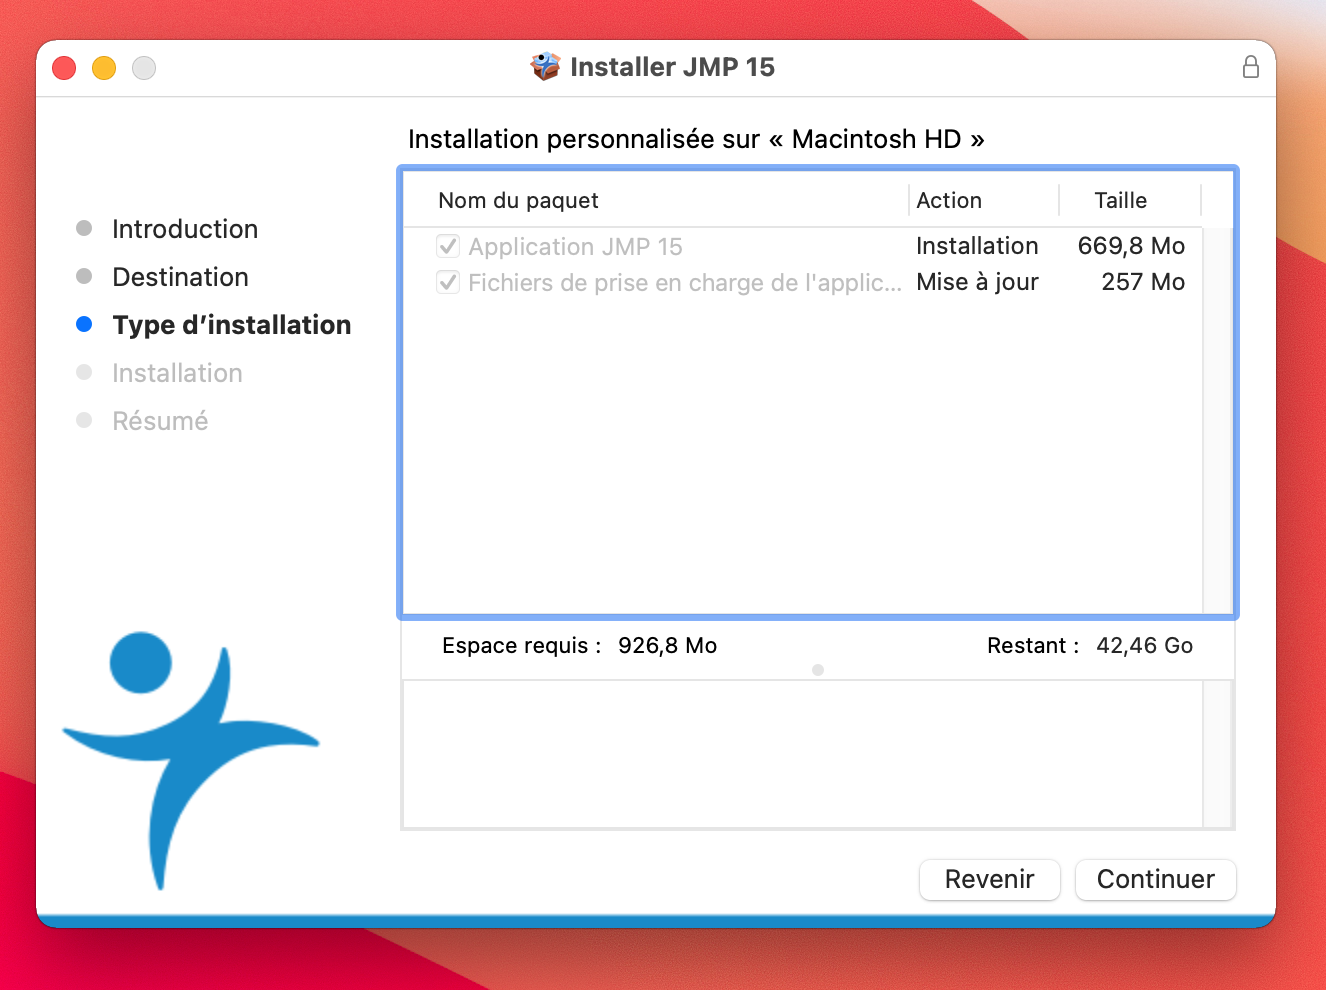Screen dimensions: 1326x990
Task: Grab the pane divider dot below package list
Action: (818, 670)
